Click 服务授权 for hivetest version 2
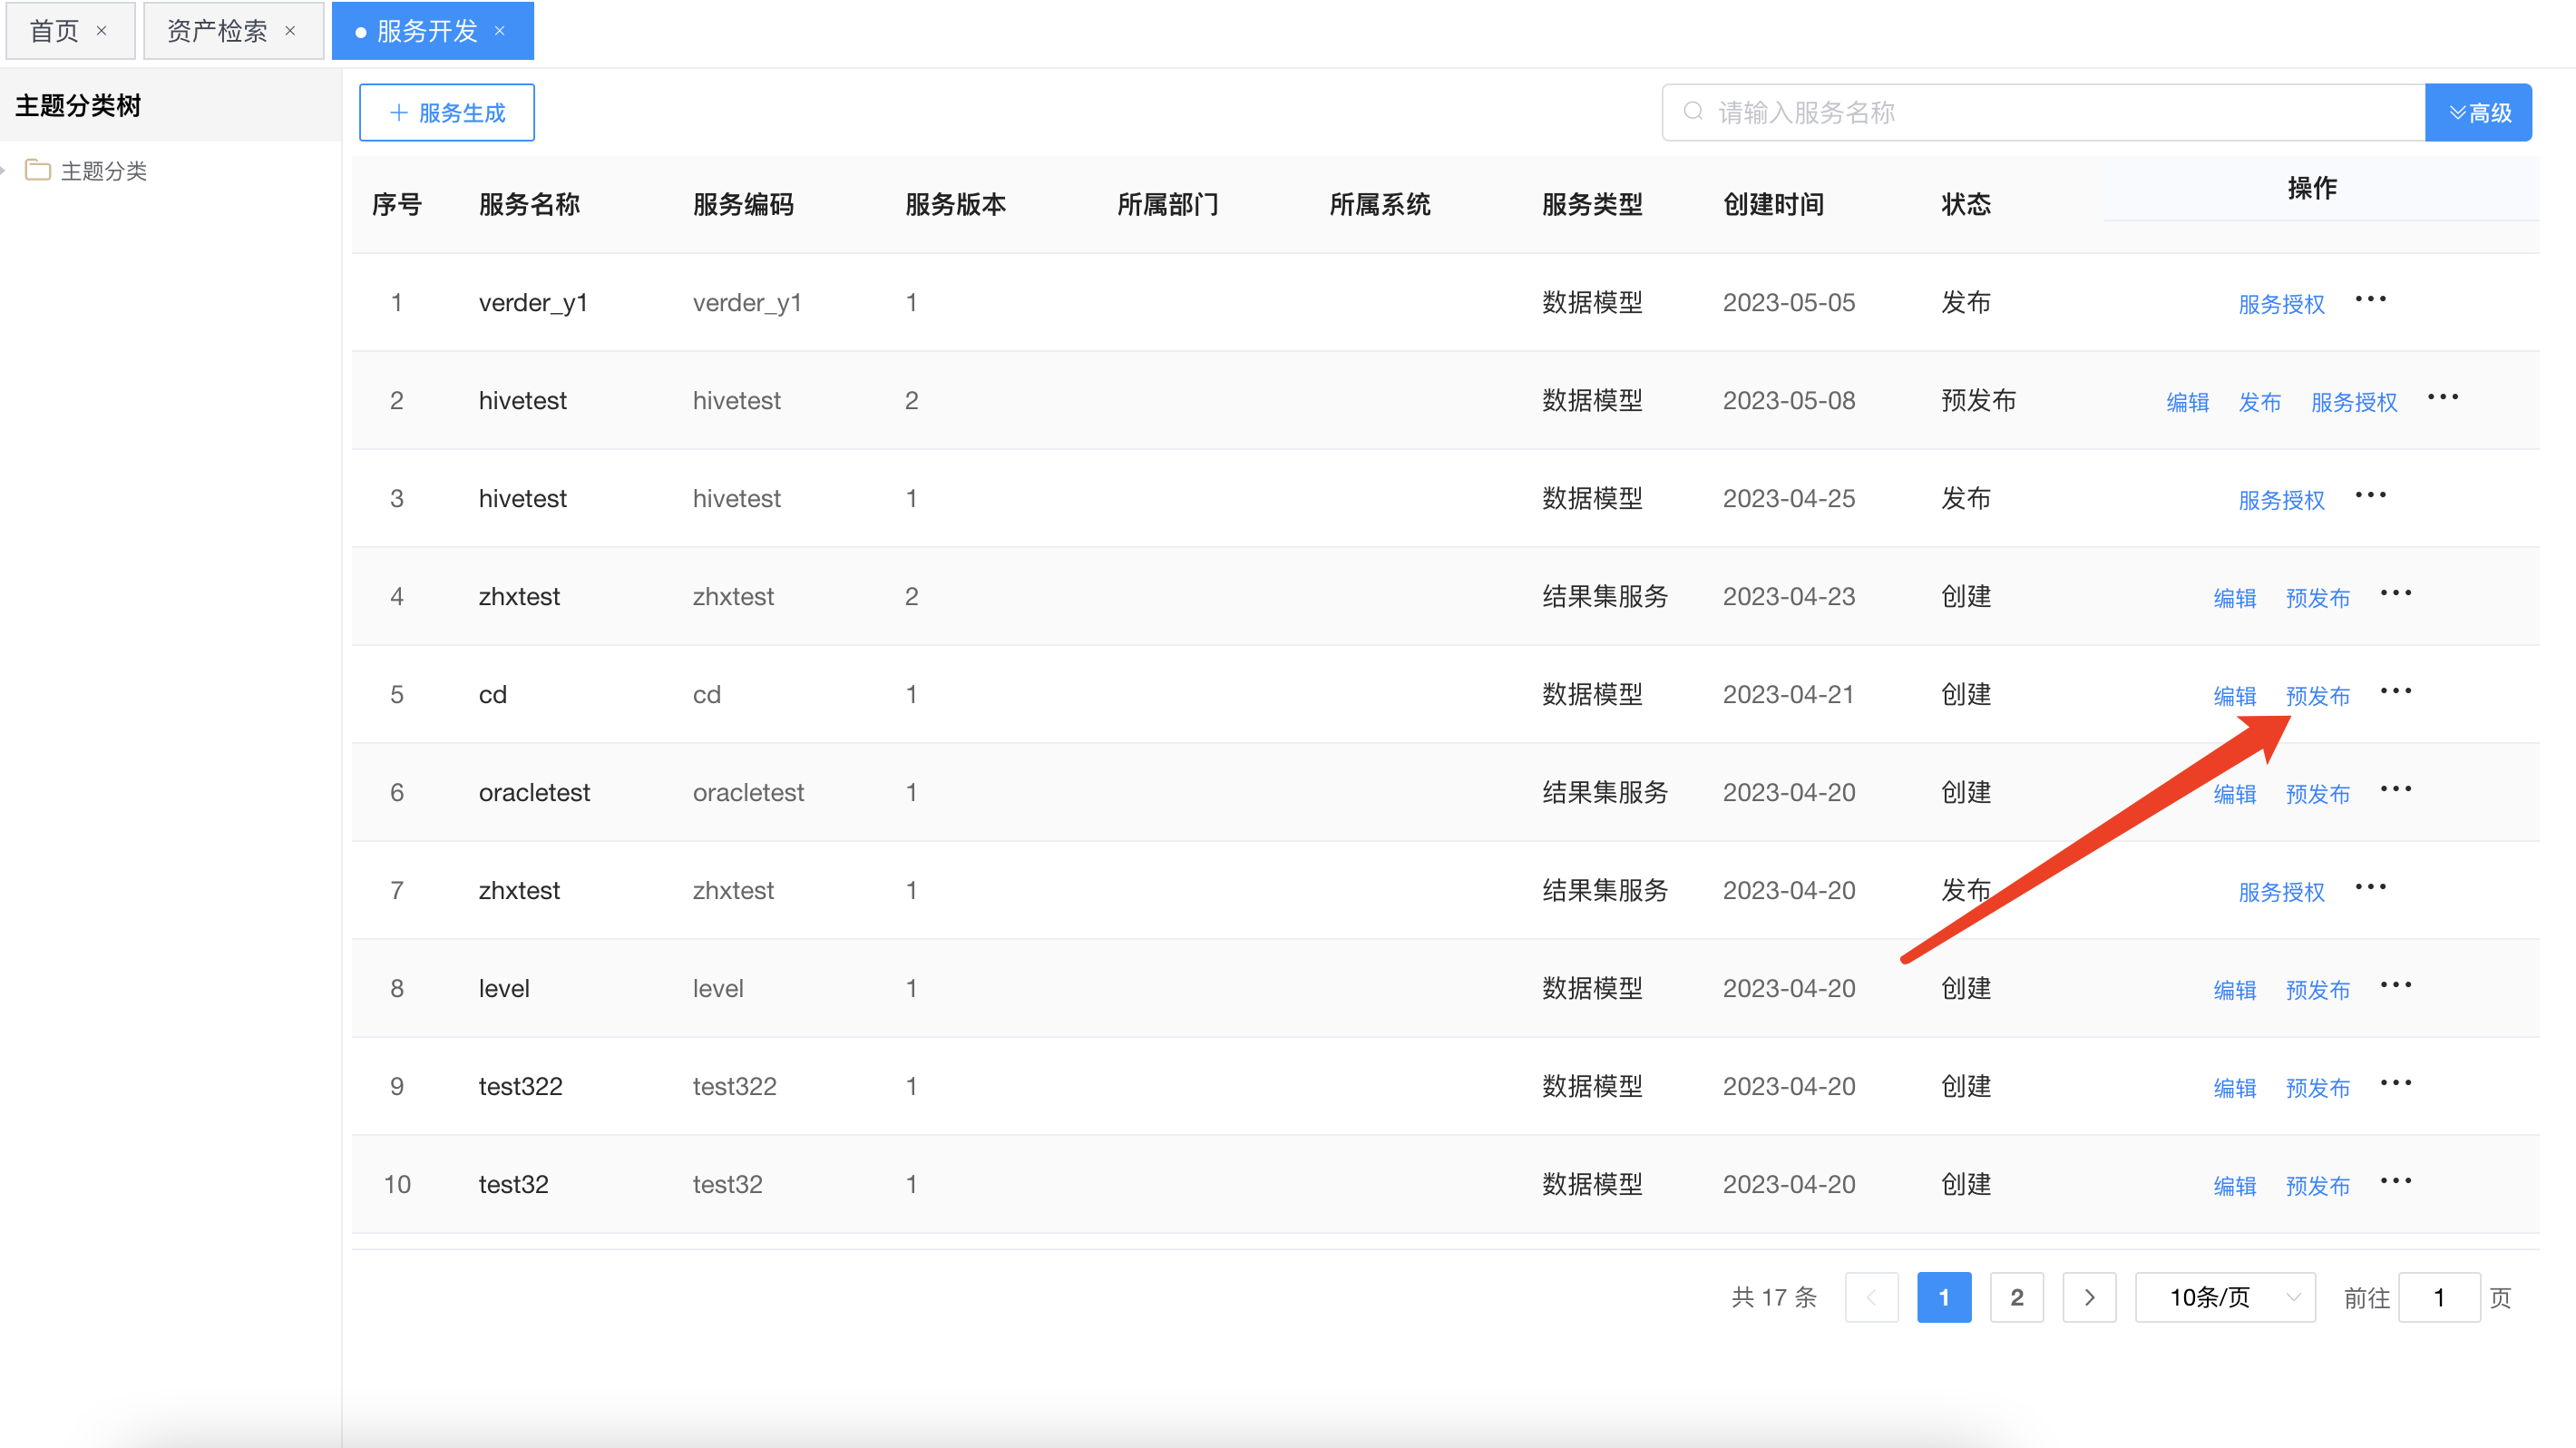 [x=2354, y=402]
